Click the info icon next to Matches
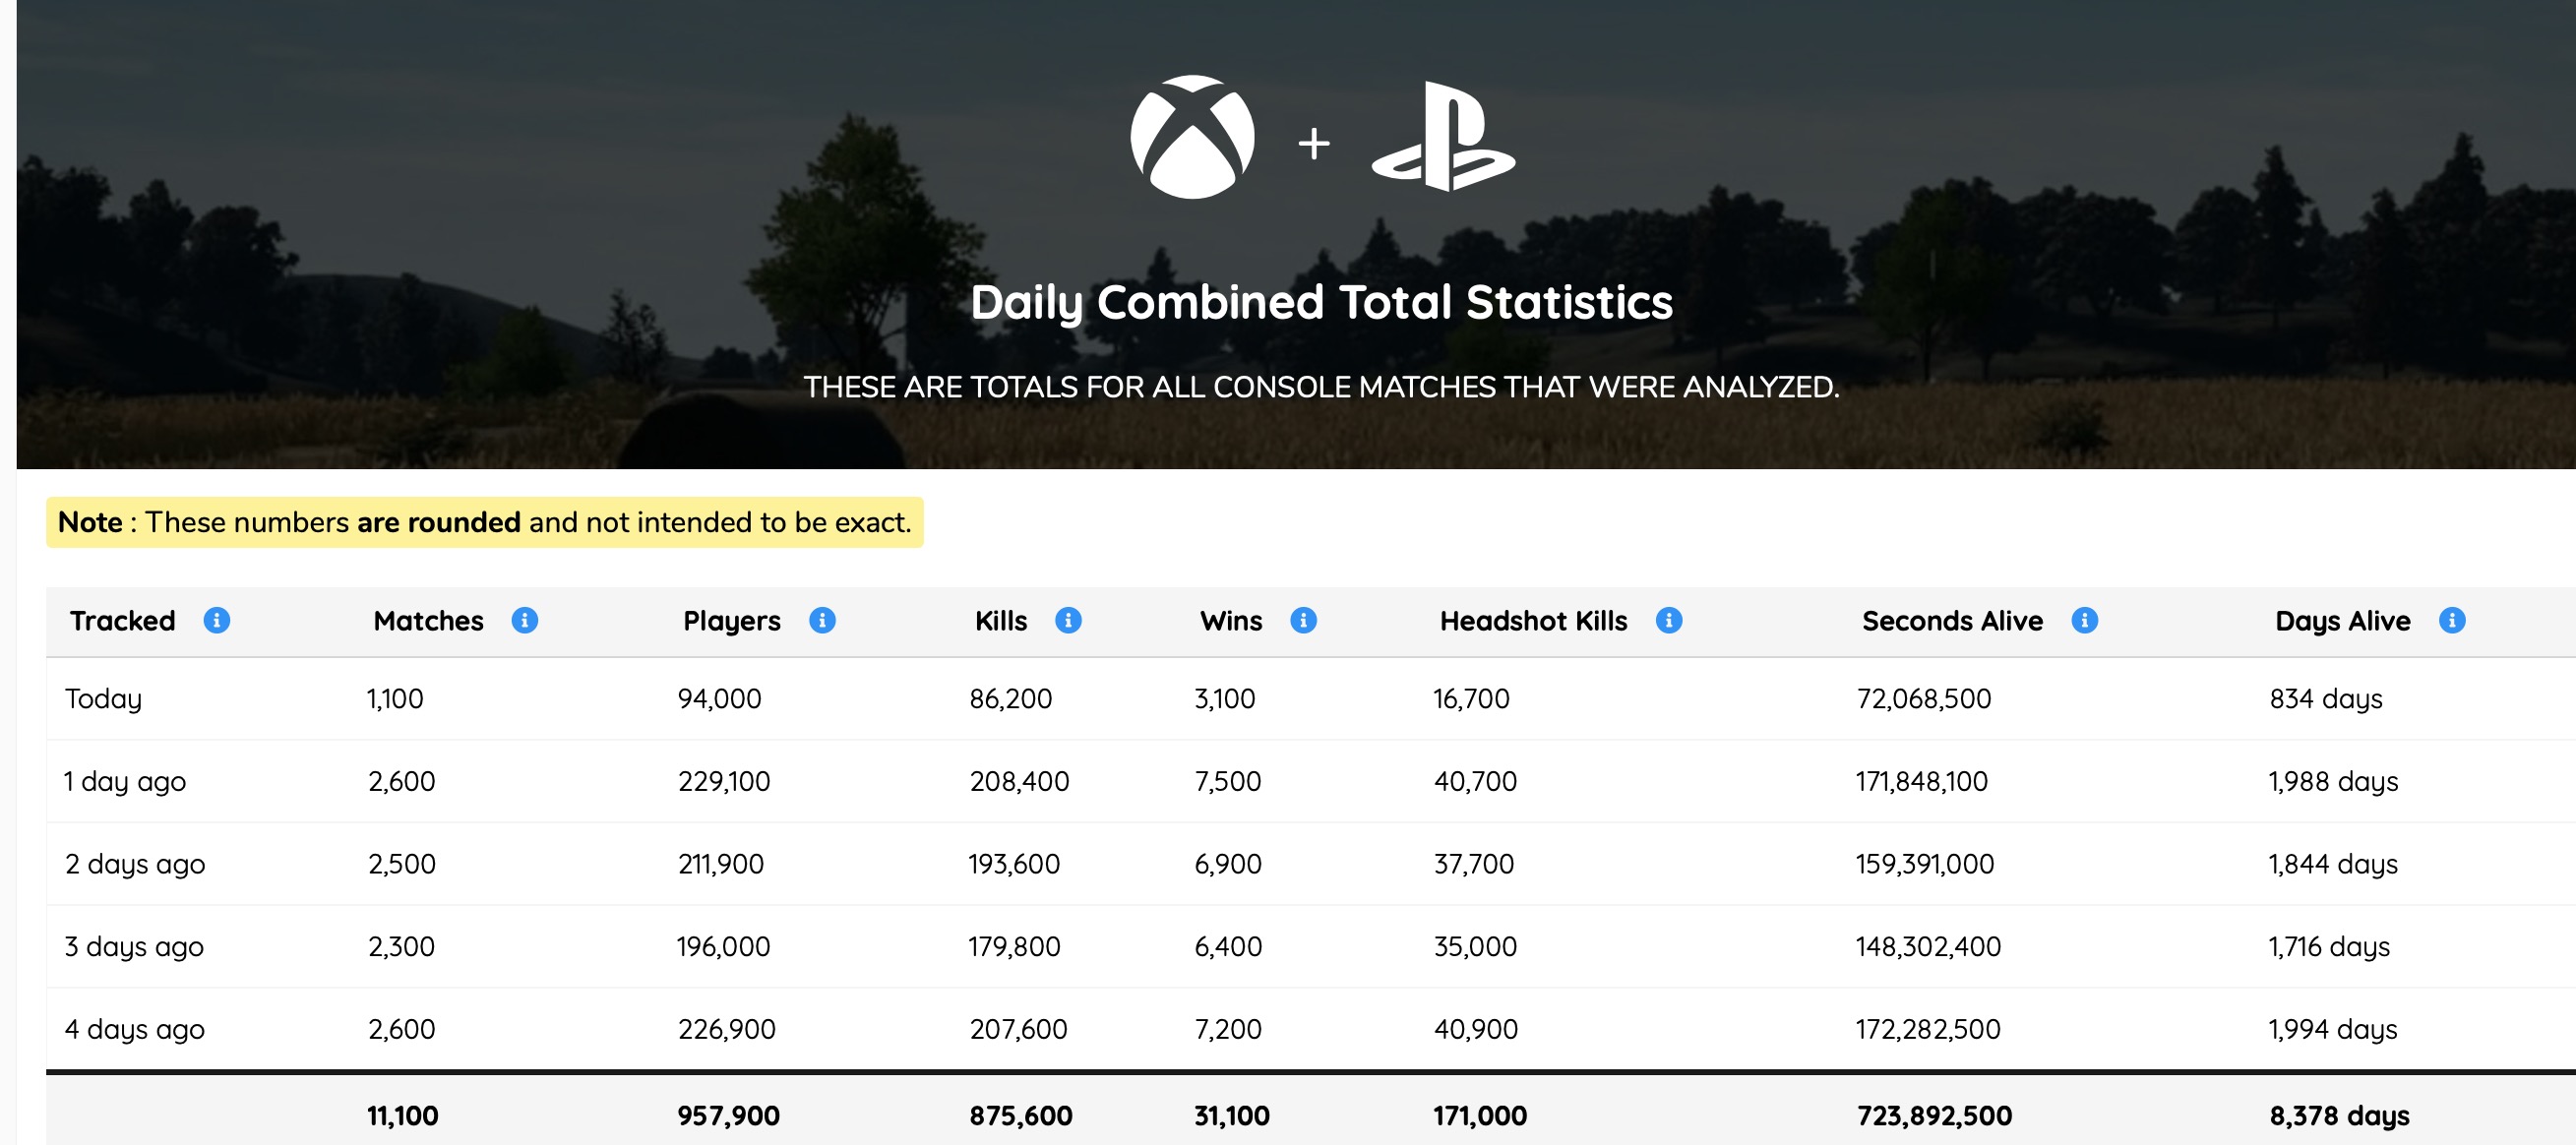 coord(524,620)
